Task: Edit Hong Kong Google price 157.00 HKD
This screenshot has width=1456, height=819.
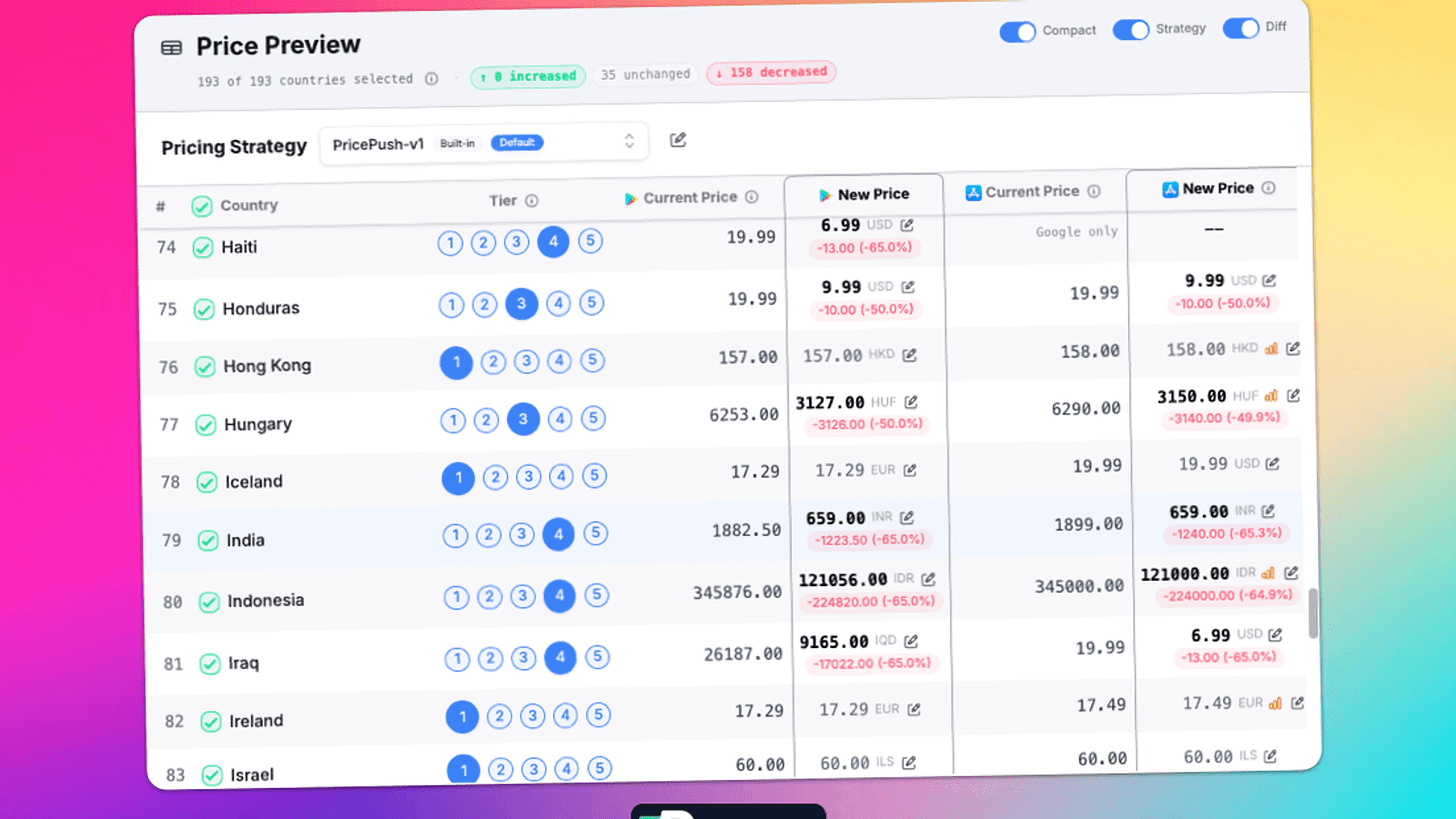Action: [909, 355]
